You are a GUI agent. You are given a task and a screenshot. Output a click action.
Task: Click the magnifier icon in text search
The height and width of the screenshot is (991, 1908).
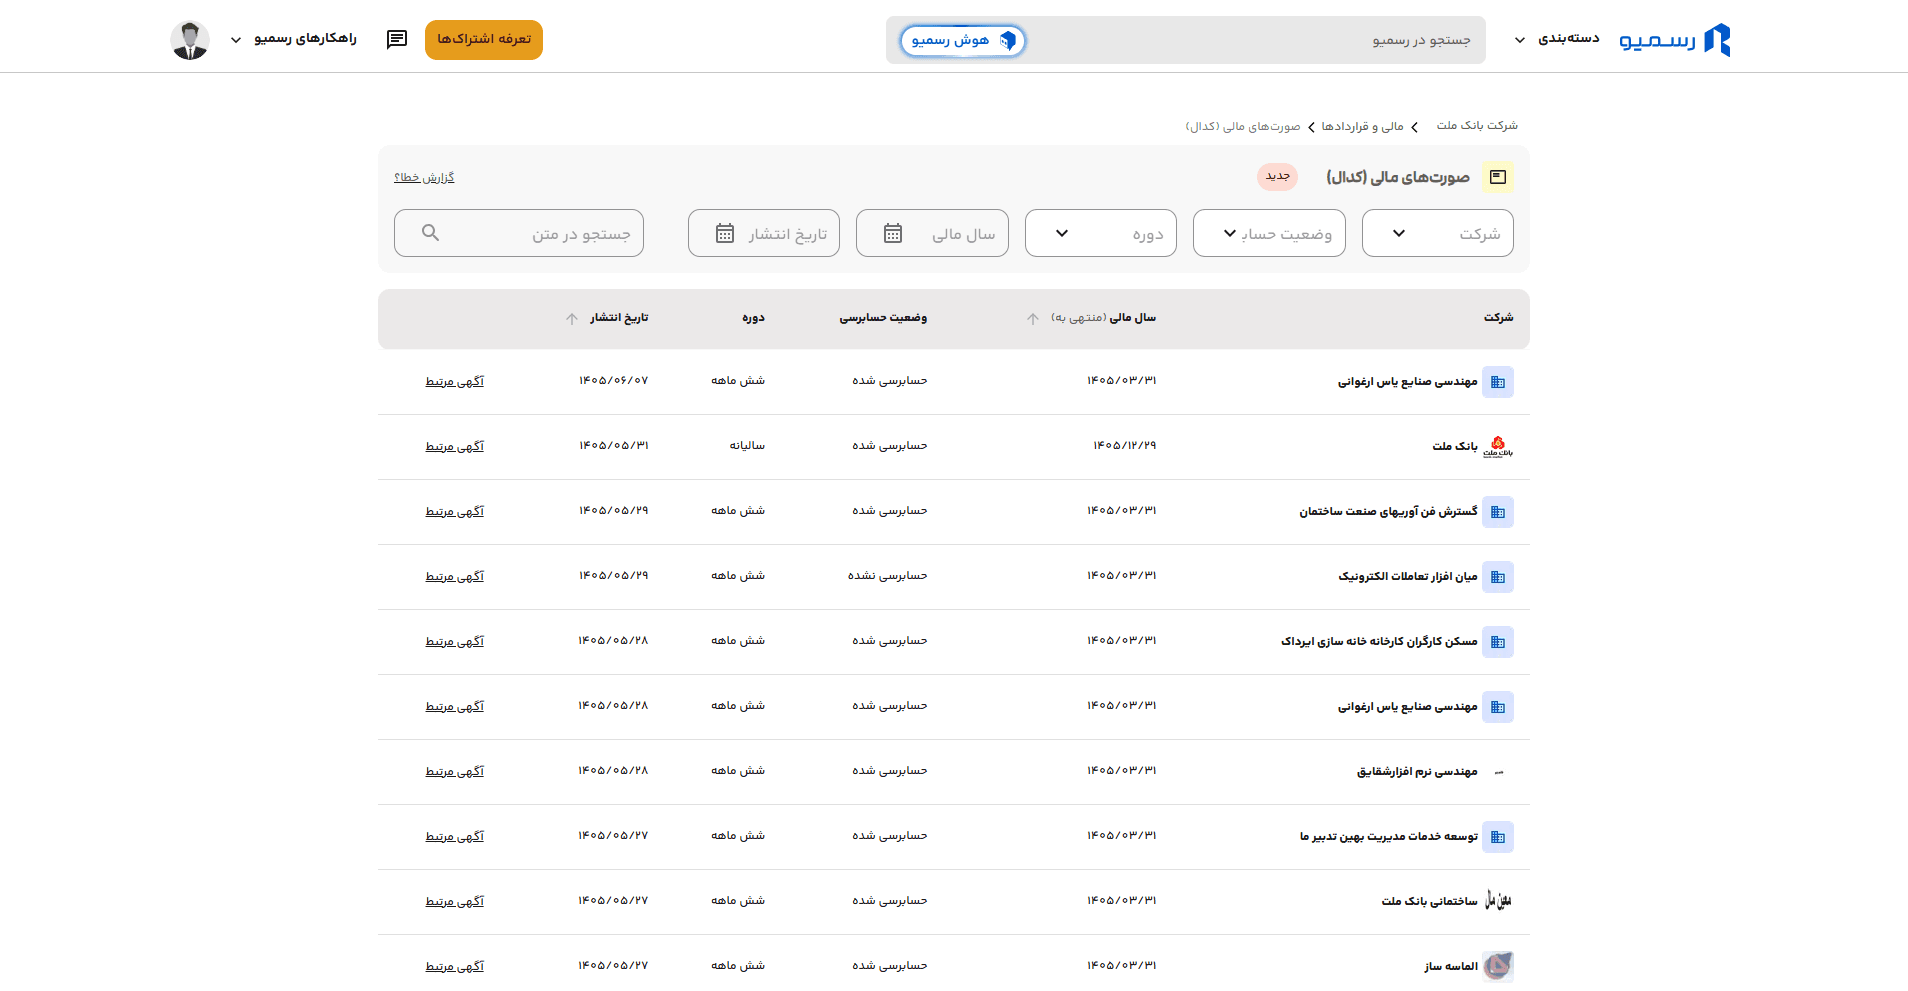pos(430,233)
